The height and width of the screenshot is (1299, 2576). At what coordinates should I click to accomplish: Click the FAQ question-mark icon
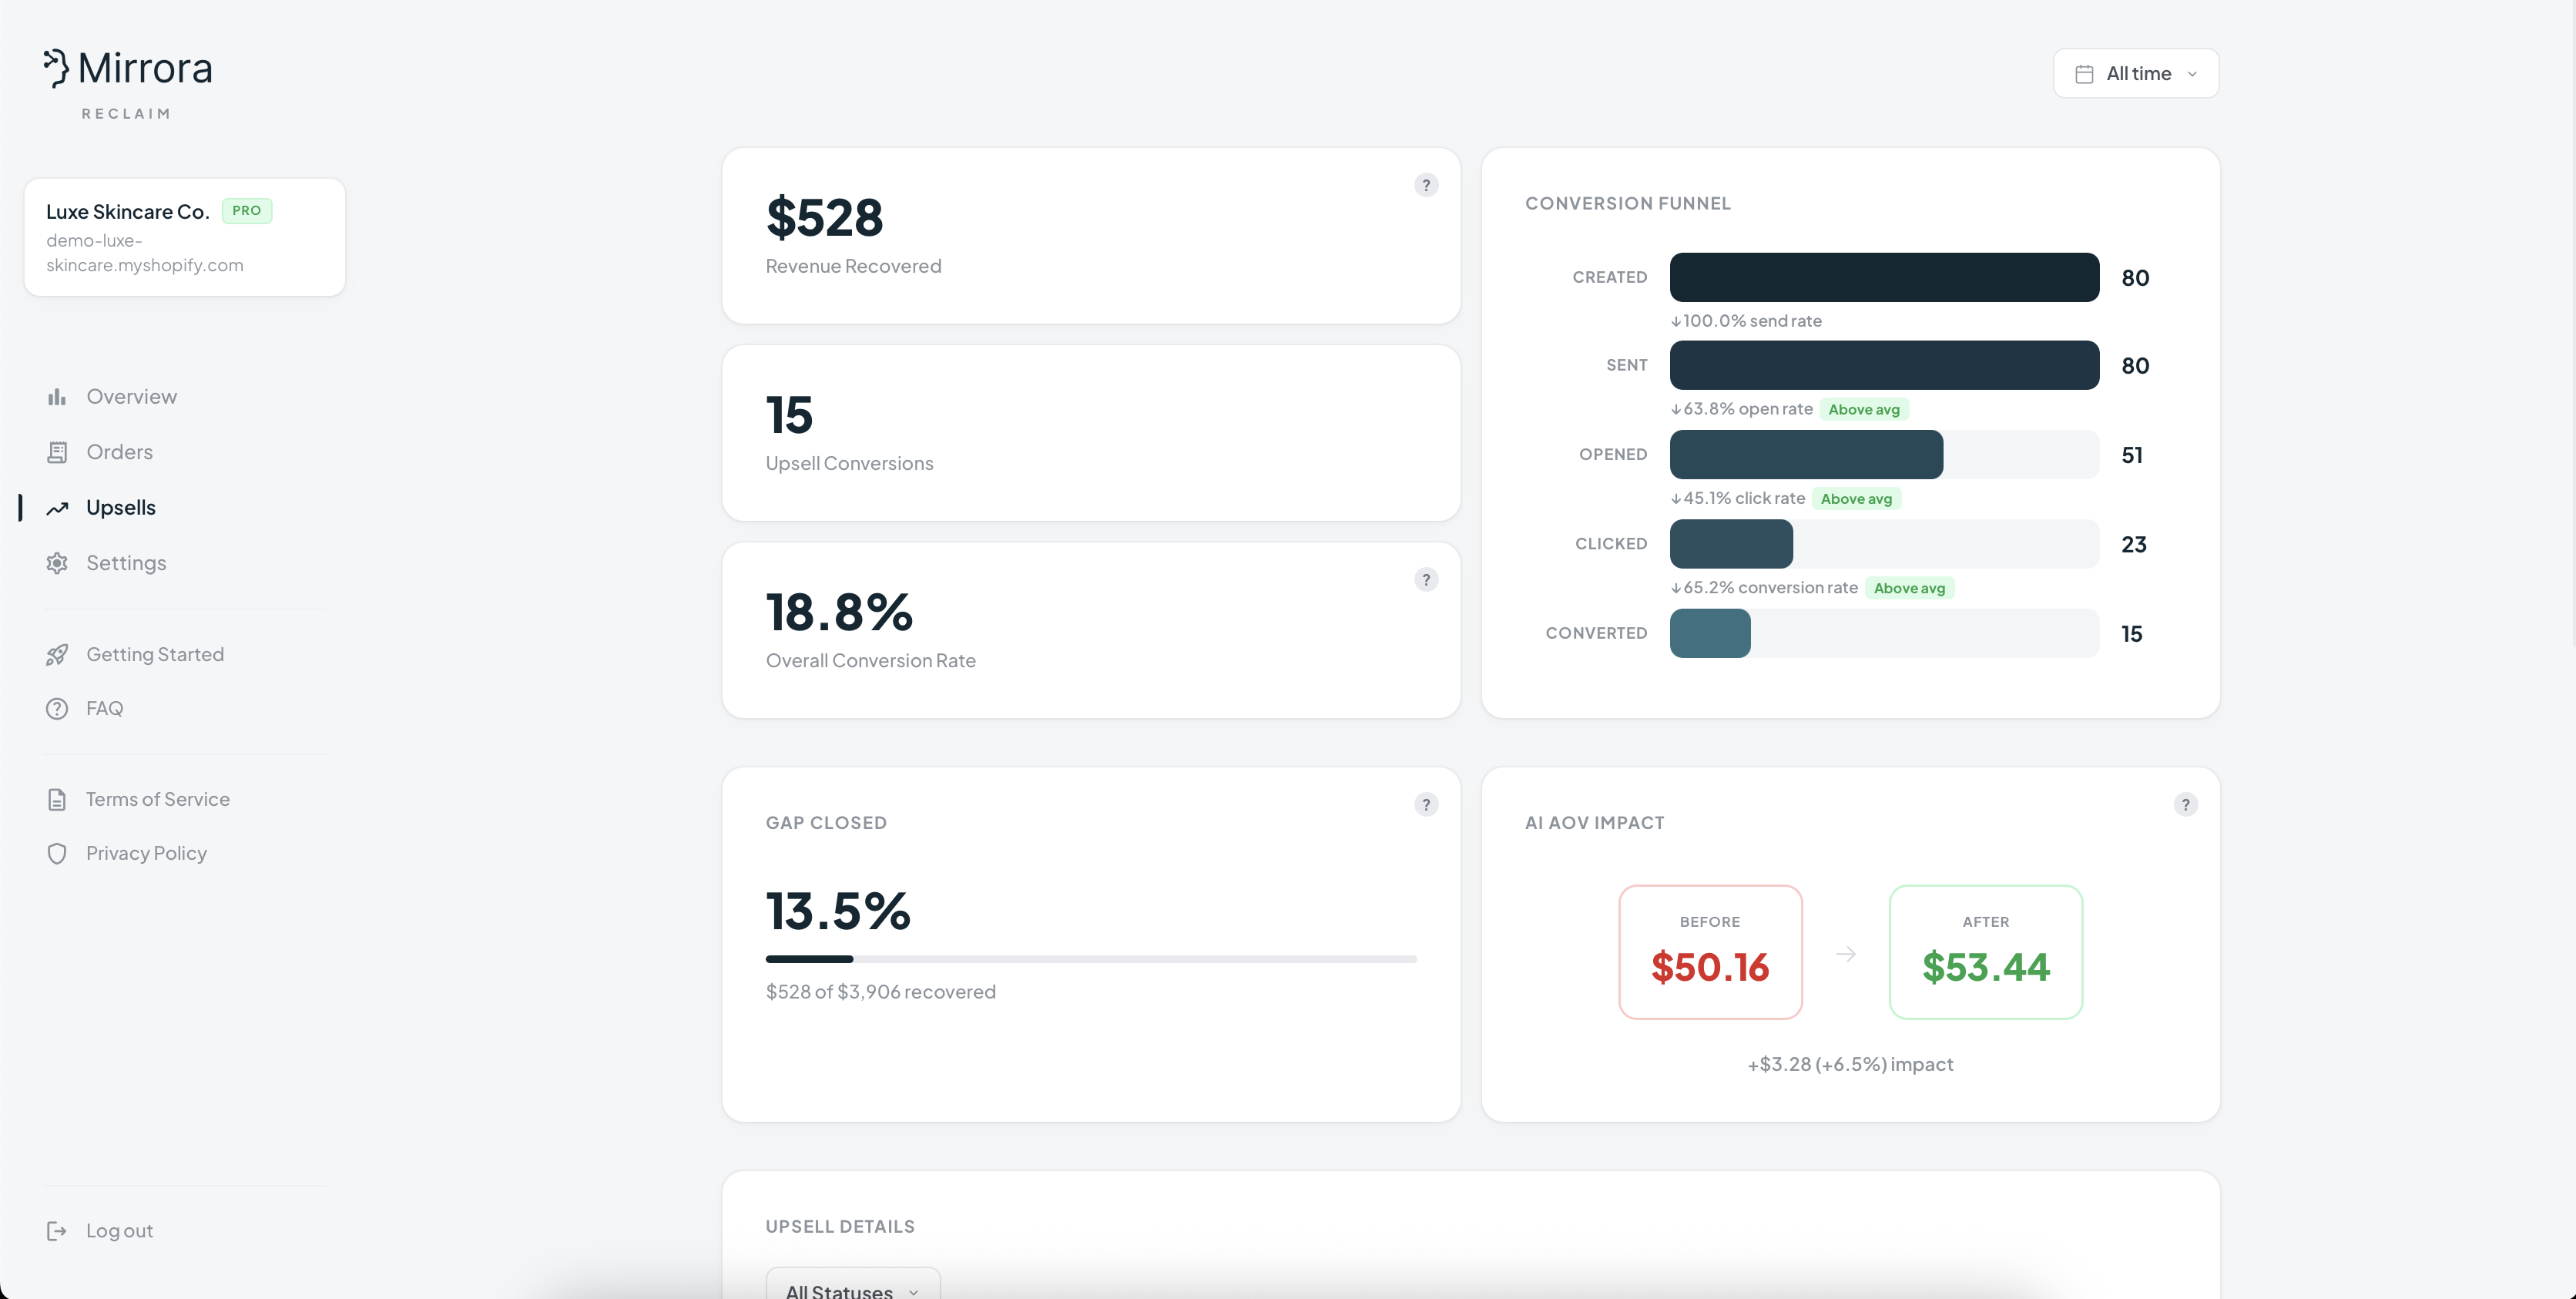tap(57, 708)
